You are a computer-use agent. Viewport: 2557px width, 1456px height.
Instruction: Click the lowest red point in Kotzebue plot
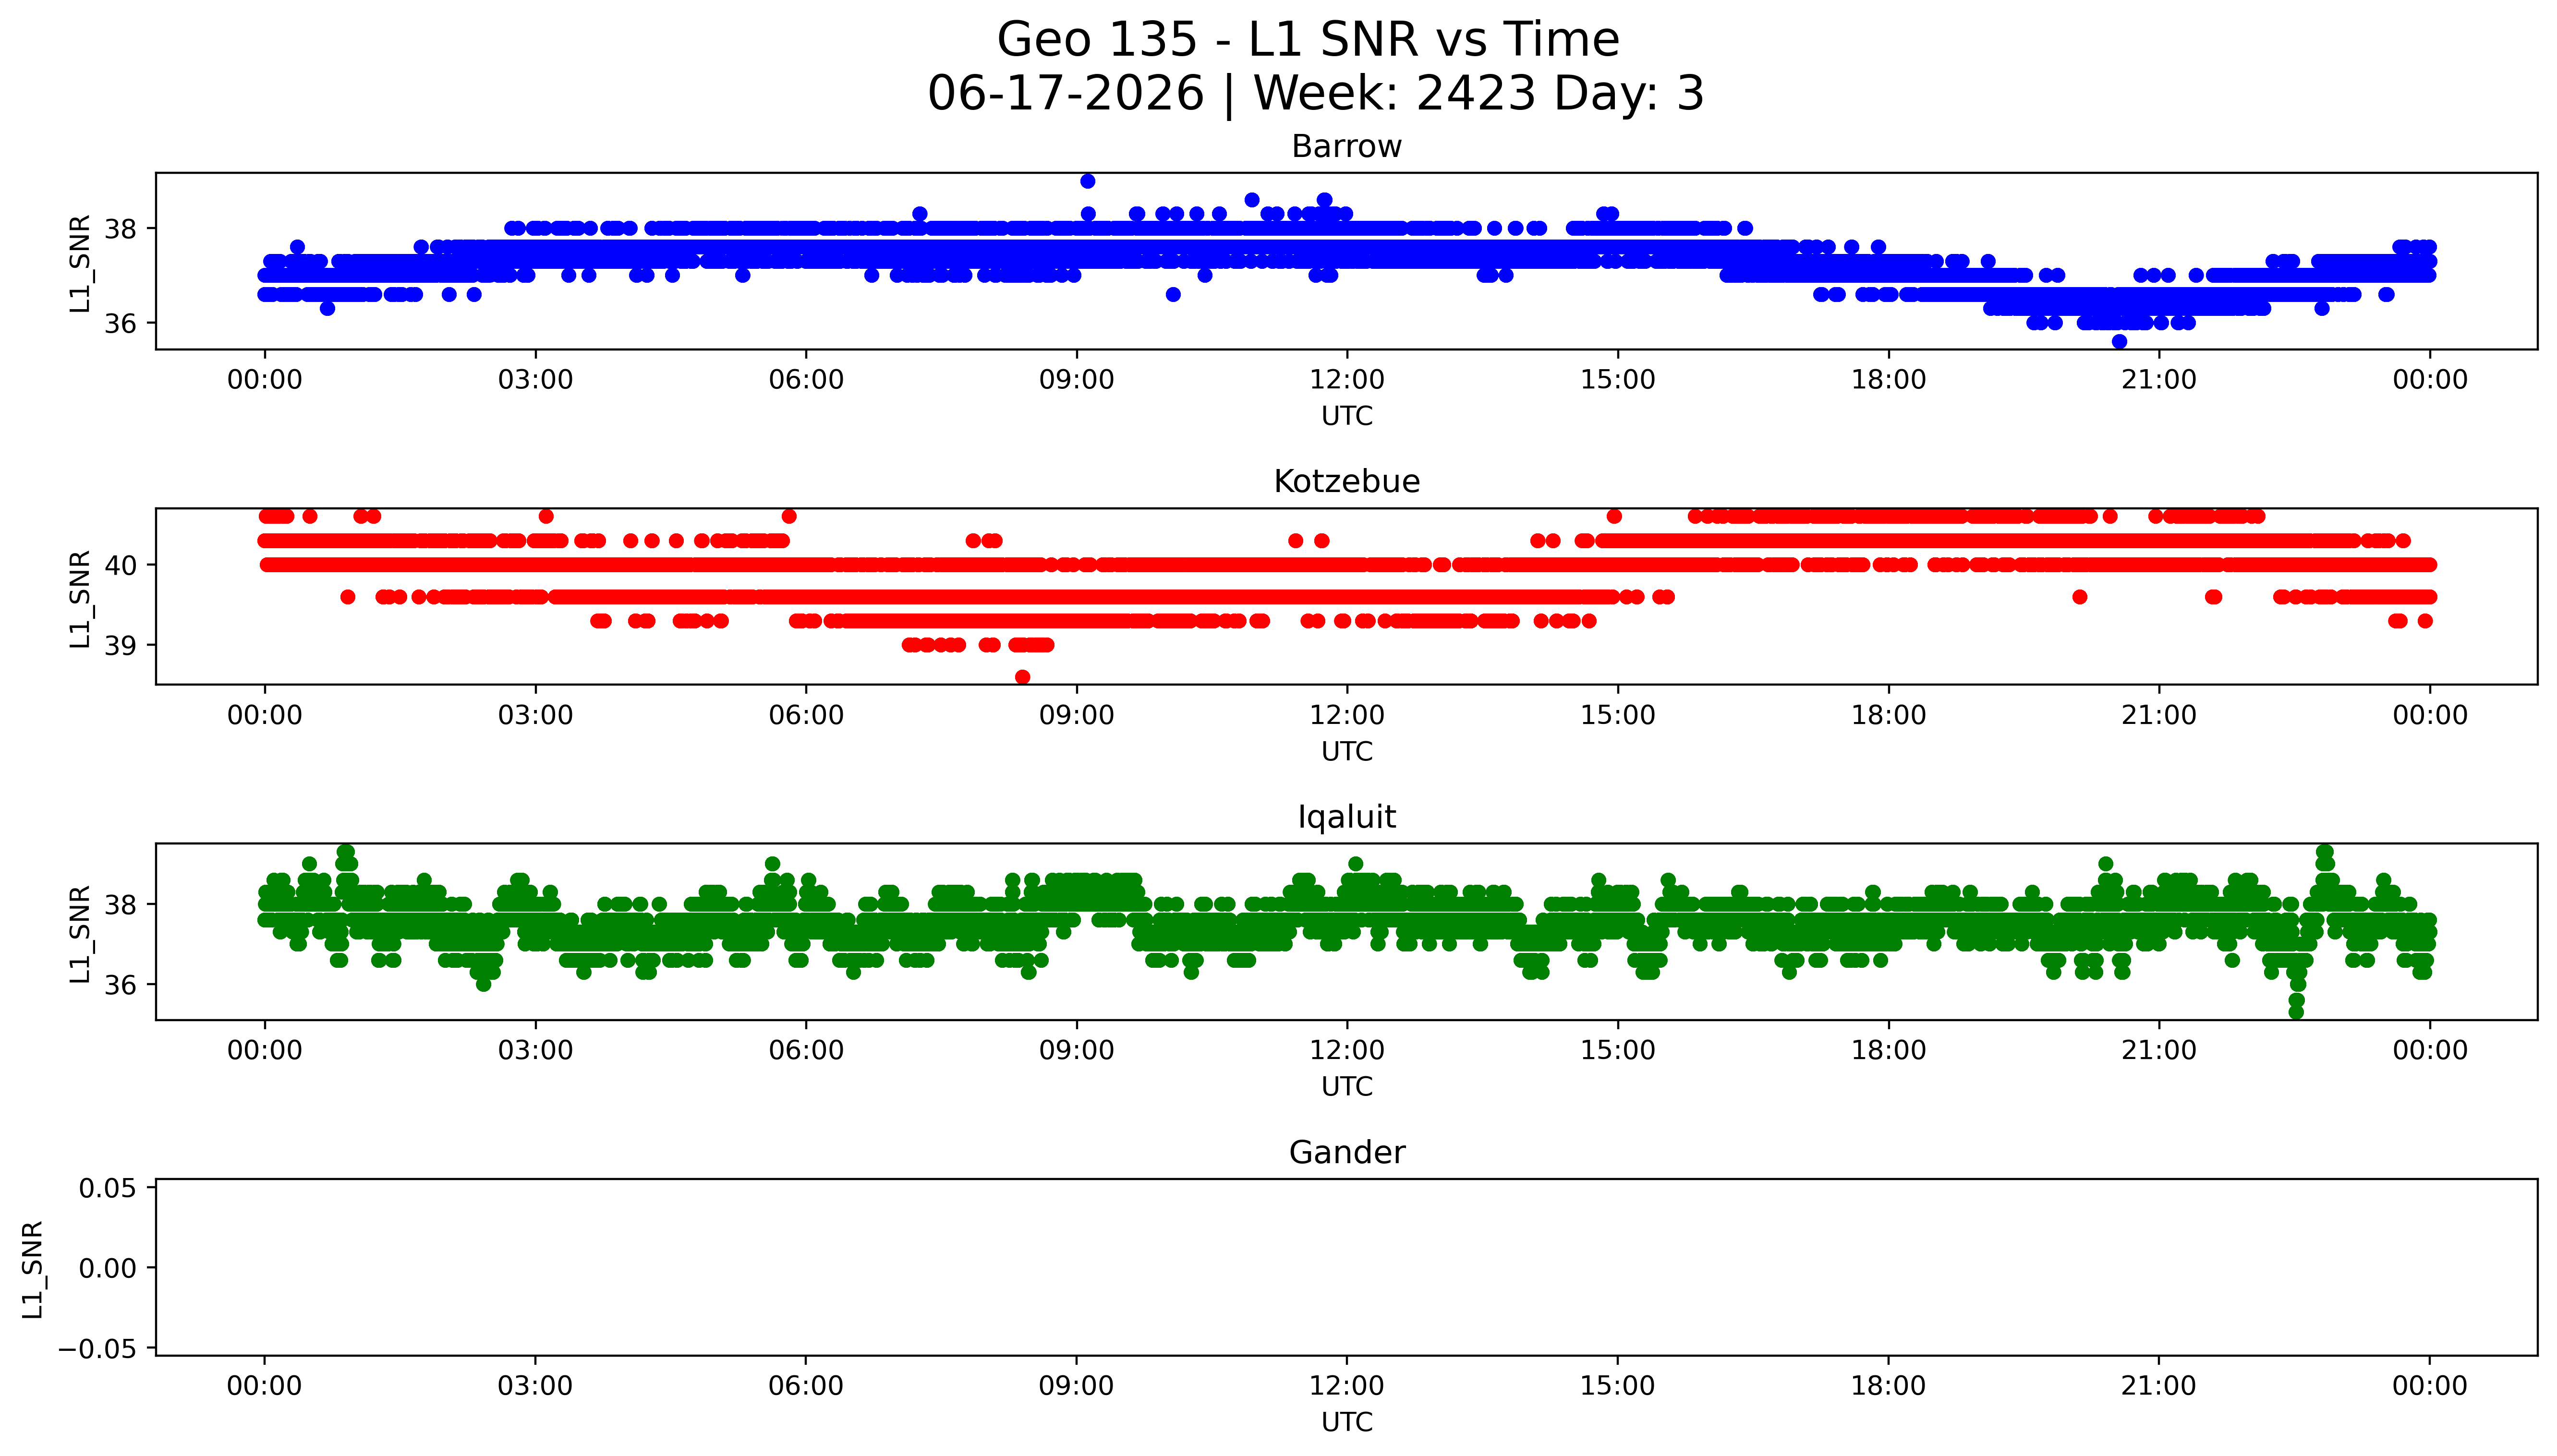pos(1022,677)
